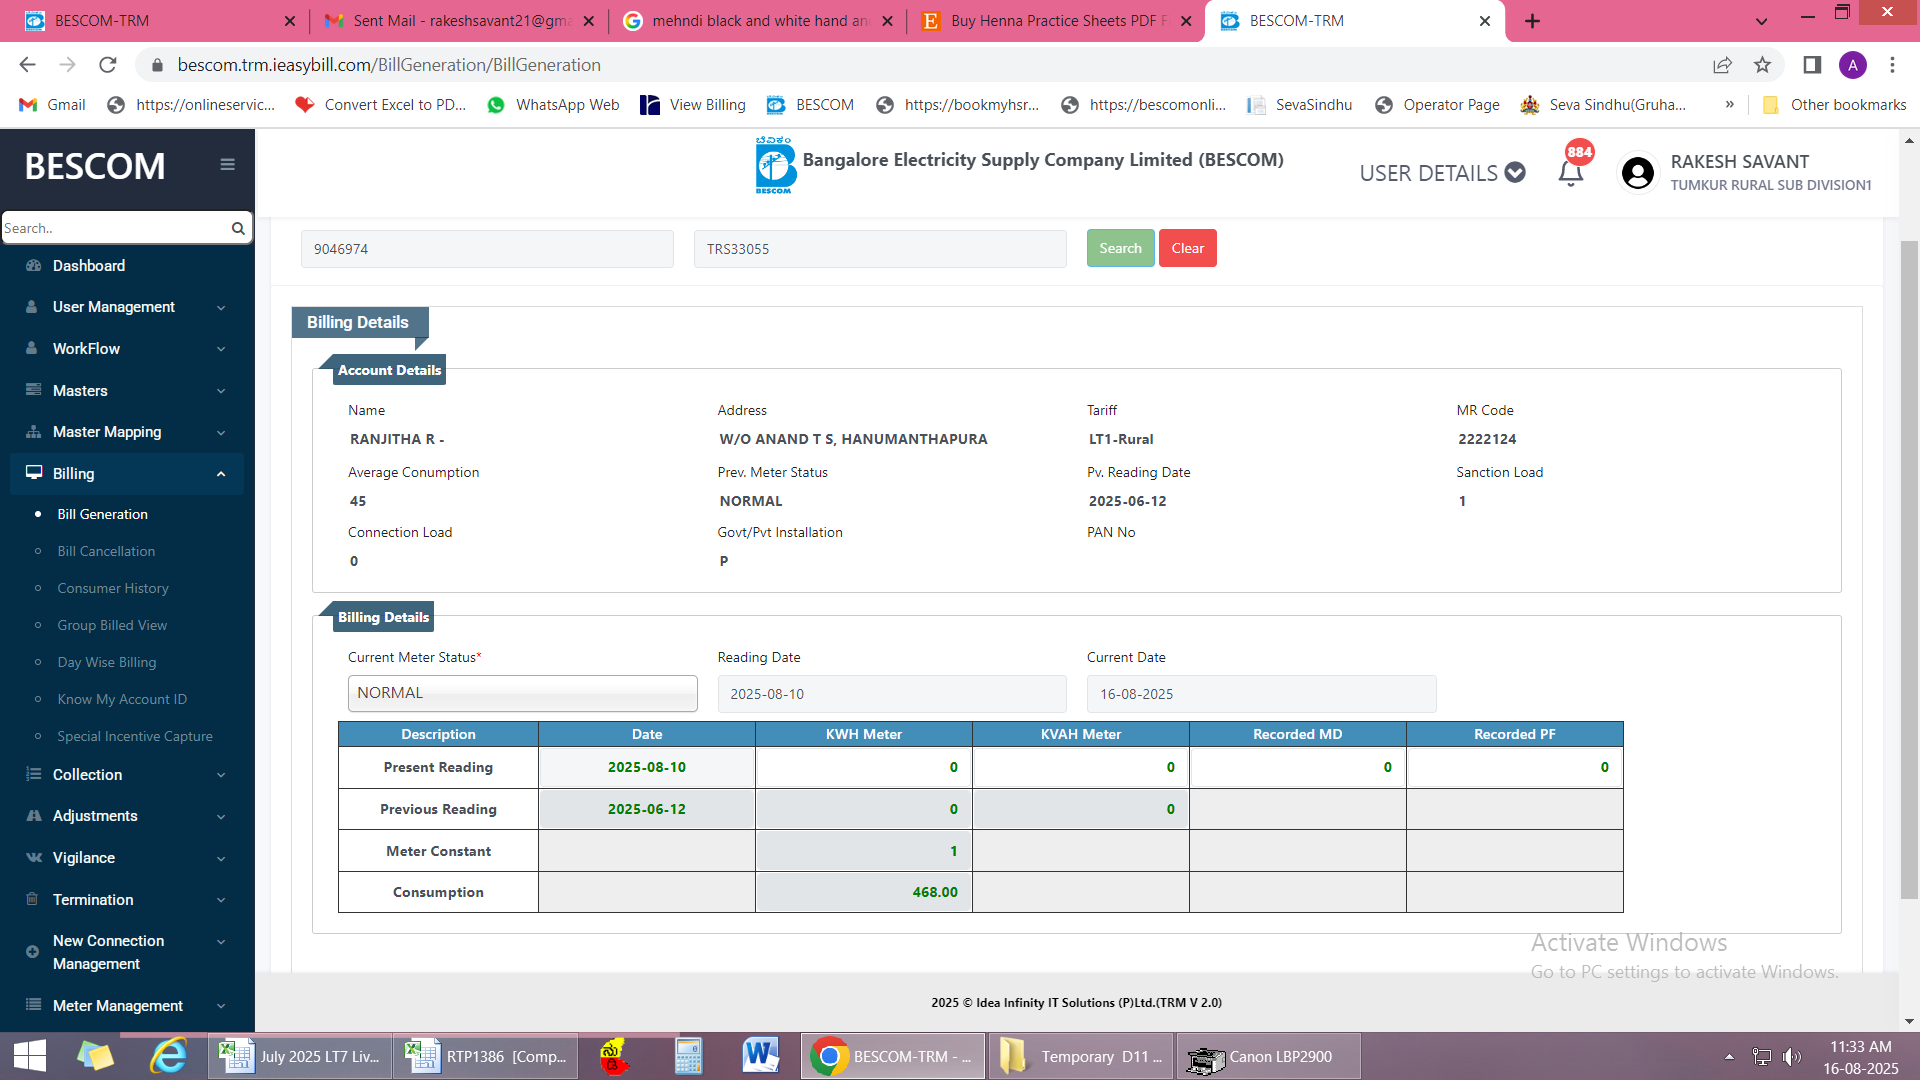Screen dimensions: 1920x1080
Task: Open the Calculator taskbar icon
Action: click(688, 1056)
